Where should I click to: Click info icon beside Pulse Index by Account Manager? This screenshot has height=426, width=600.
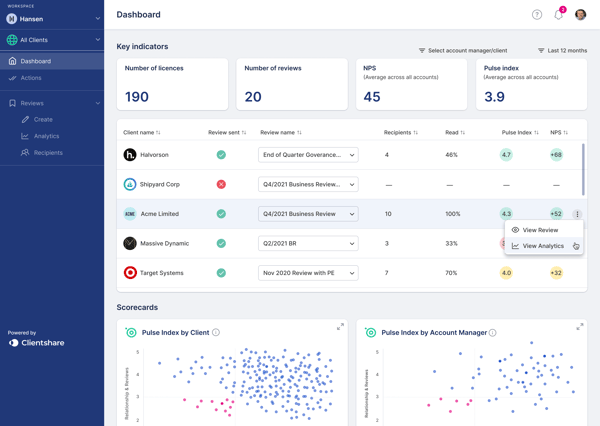tap(492, 333)
